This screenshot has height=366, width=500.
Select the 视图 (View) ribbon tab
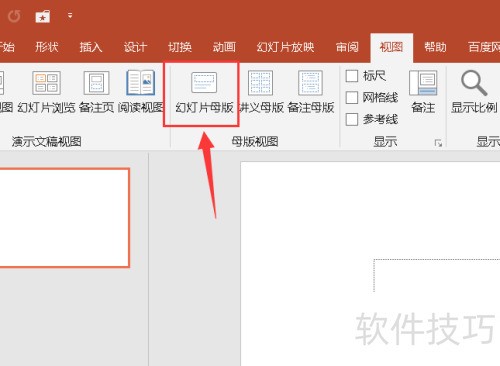[x=391, y=48]
